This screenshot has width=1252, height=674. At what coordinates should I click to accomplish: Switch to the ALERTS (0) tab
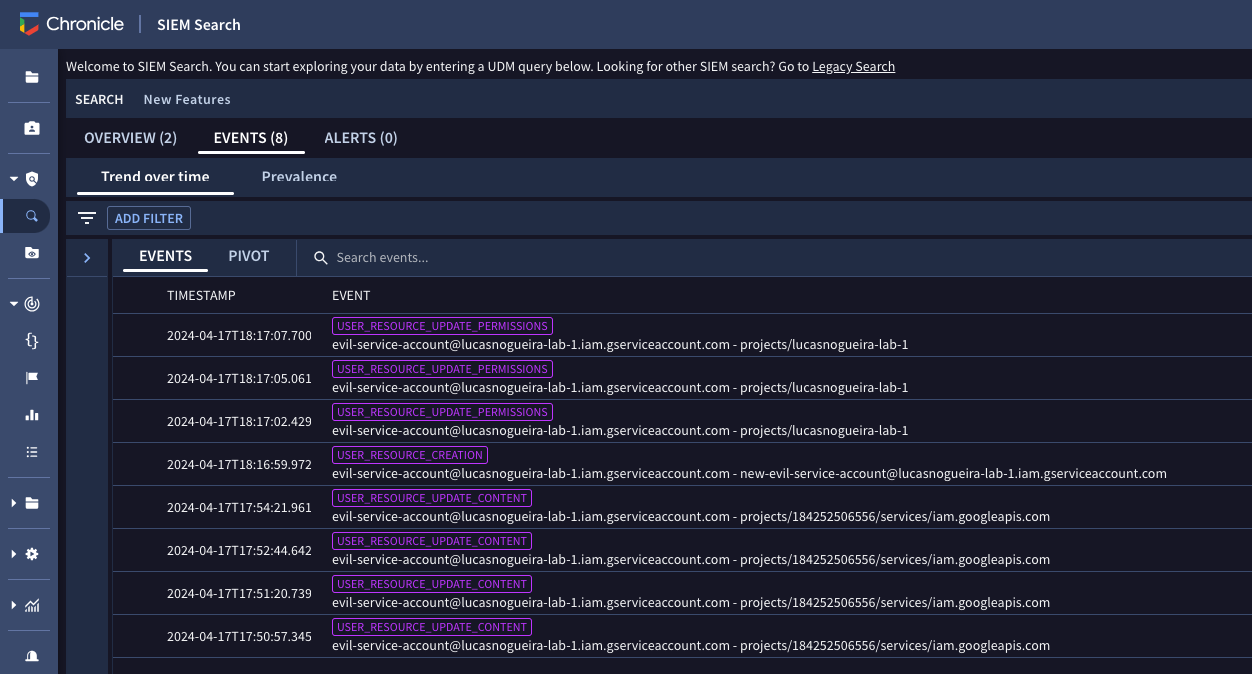[360, 137]
